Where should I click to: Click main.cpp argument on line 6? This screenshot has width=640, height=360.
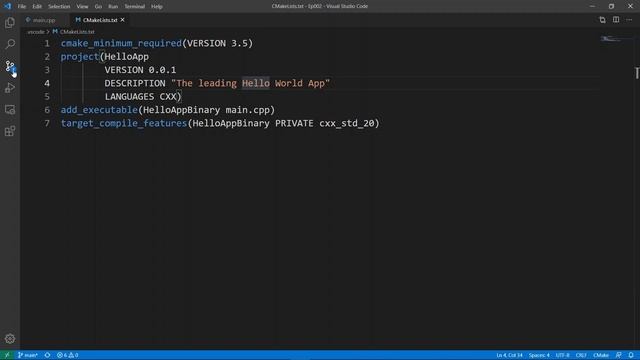247,110
